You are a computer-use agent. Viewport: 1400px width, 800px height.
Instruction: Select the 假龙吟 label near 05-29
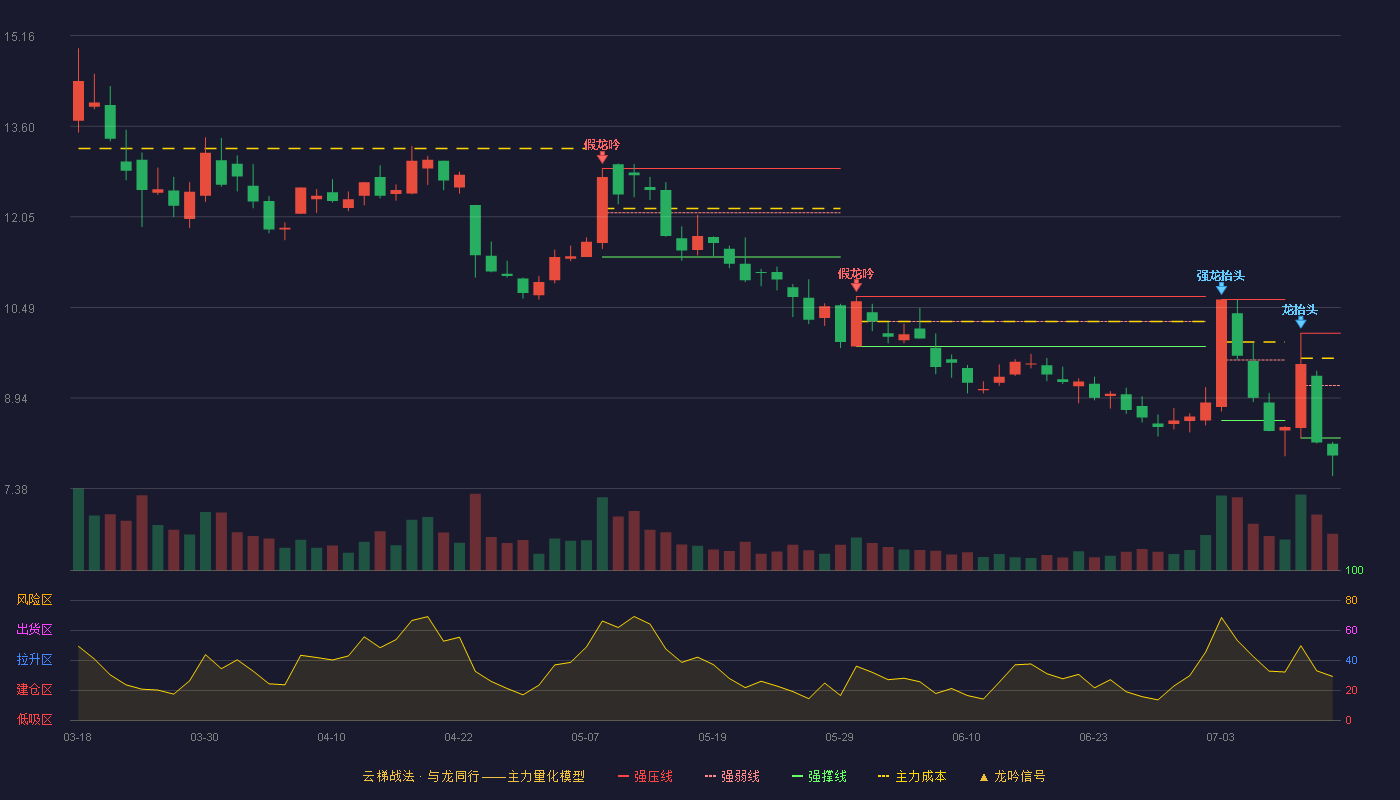point(856,274)
